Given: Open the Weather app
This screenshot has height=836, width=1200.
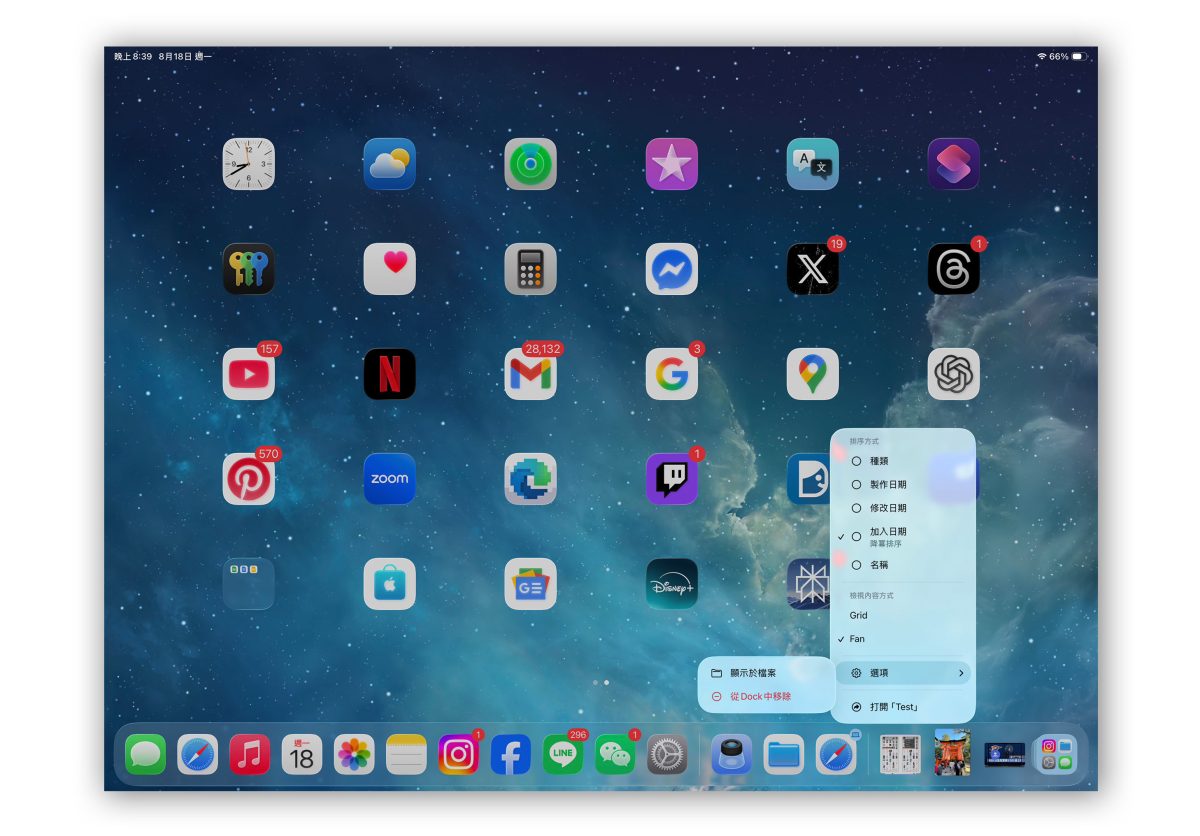Looking at the screenshot, I should coord(389,164).
